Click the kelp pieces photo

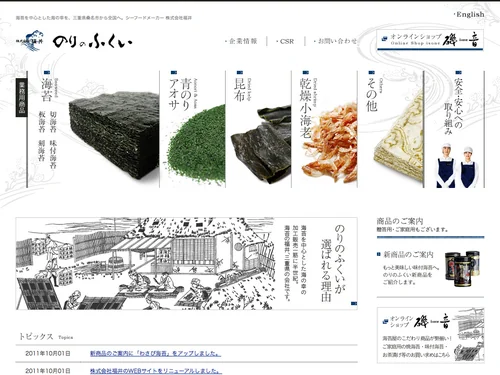(261, 145)
